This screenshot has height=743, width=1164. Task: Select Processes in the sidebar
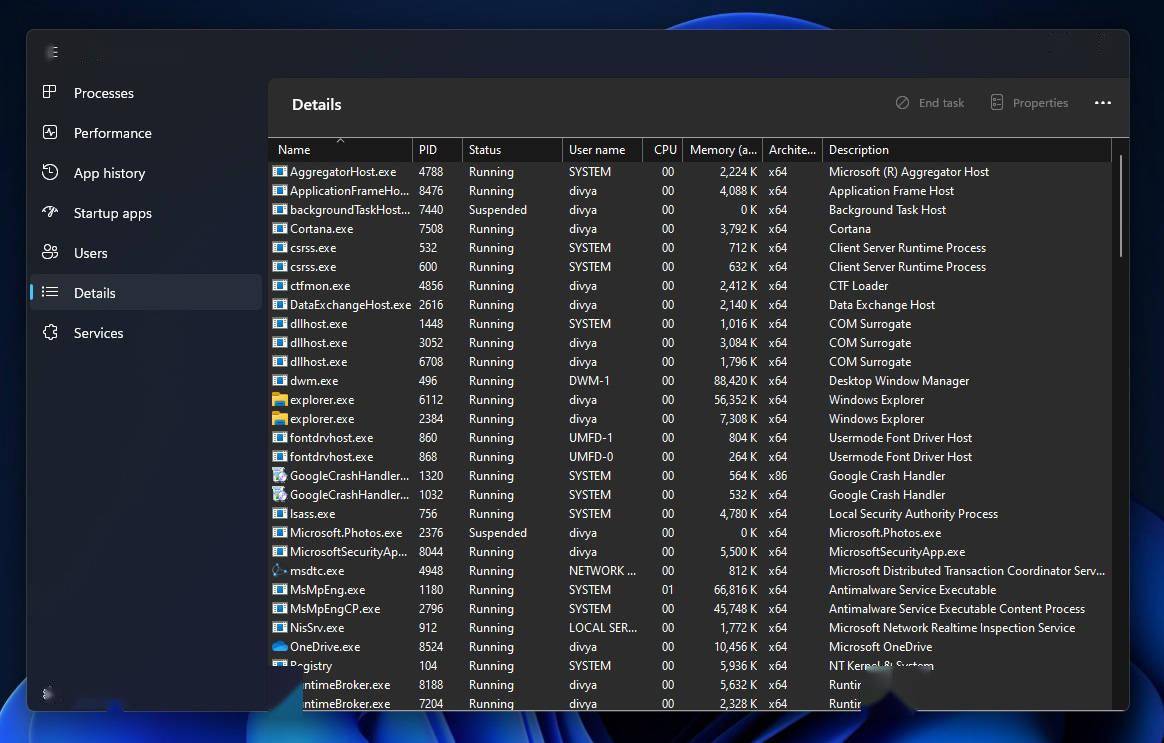[x=104, y=92]
